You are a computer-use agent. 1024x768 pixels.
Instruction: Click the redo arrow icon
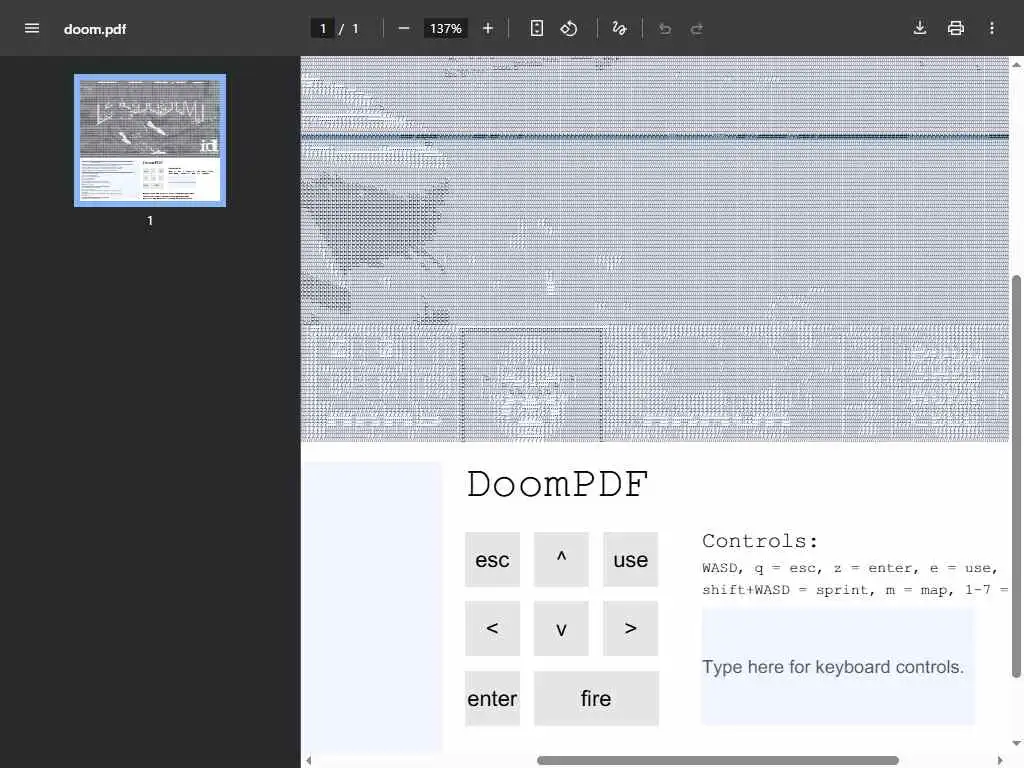(x=697, y=28)
